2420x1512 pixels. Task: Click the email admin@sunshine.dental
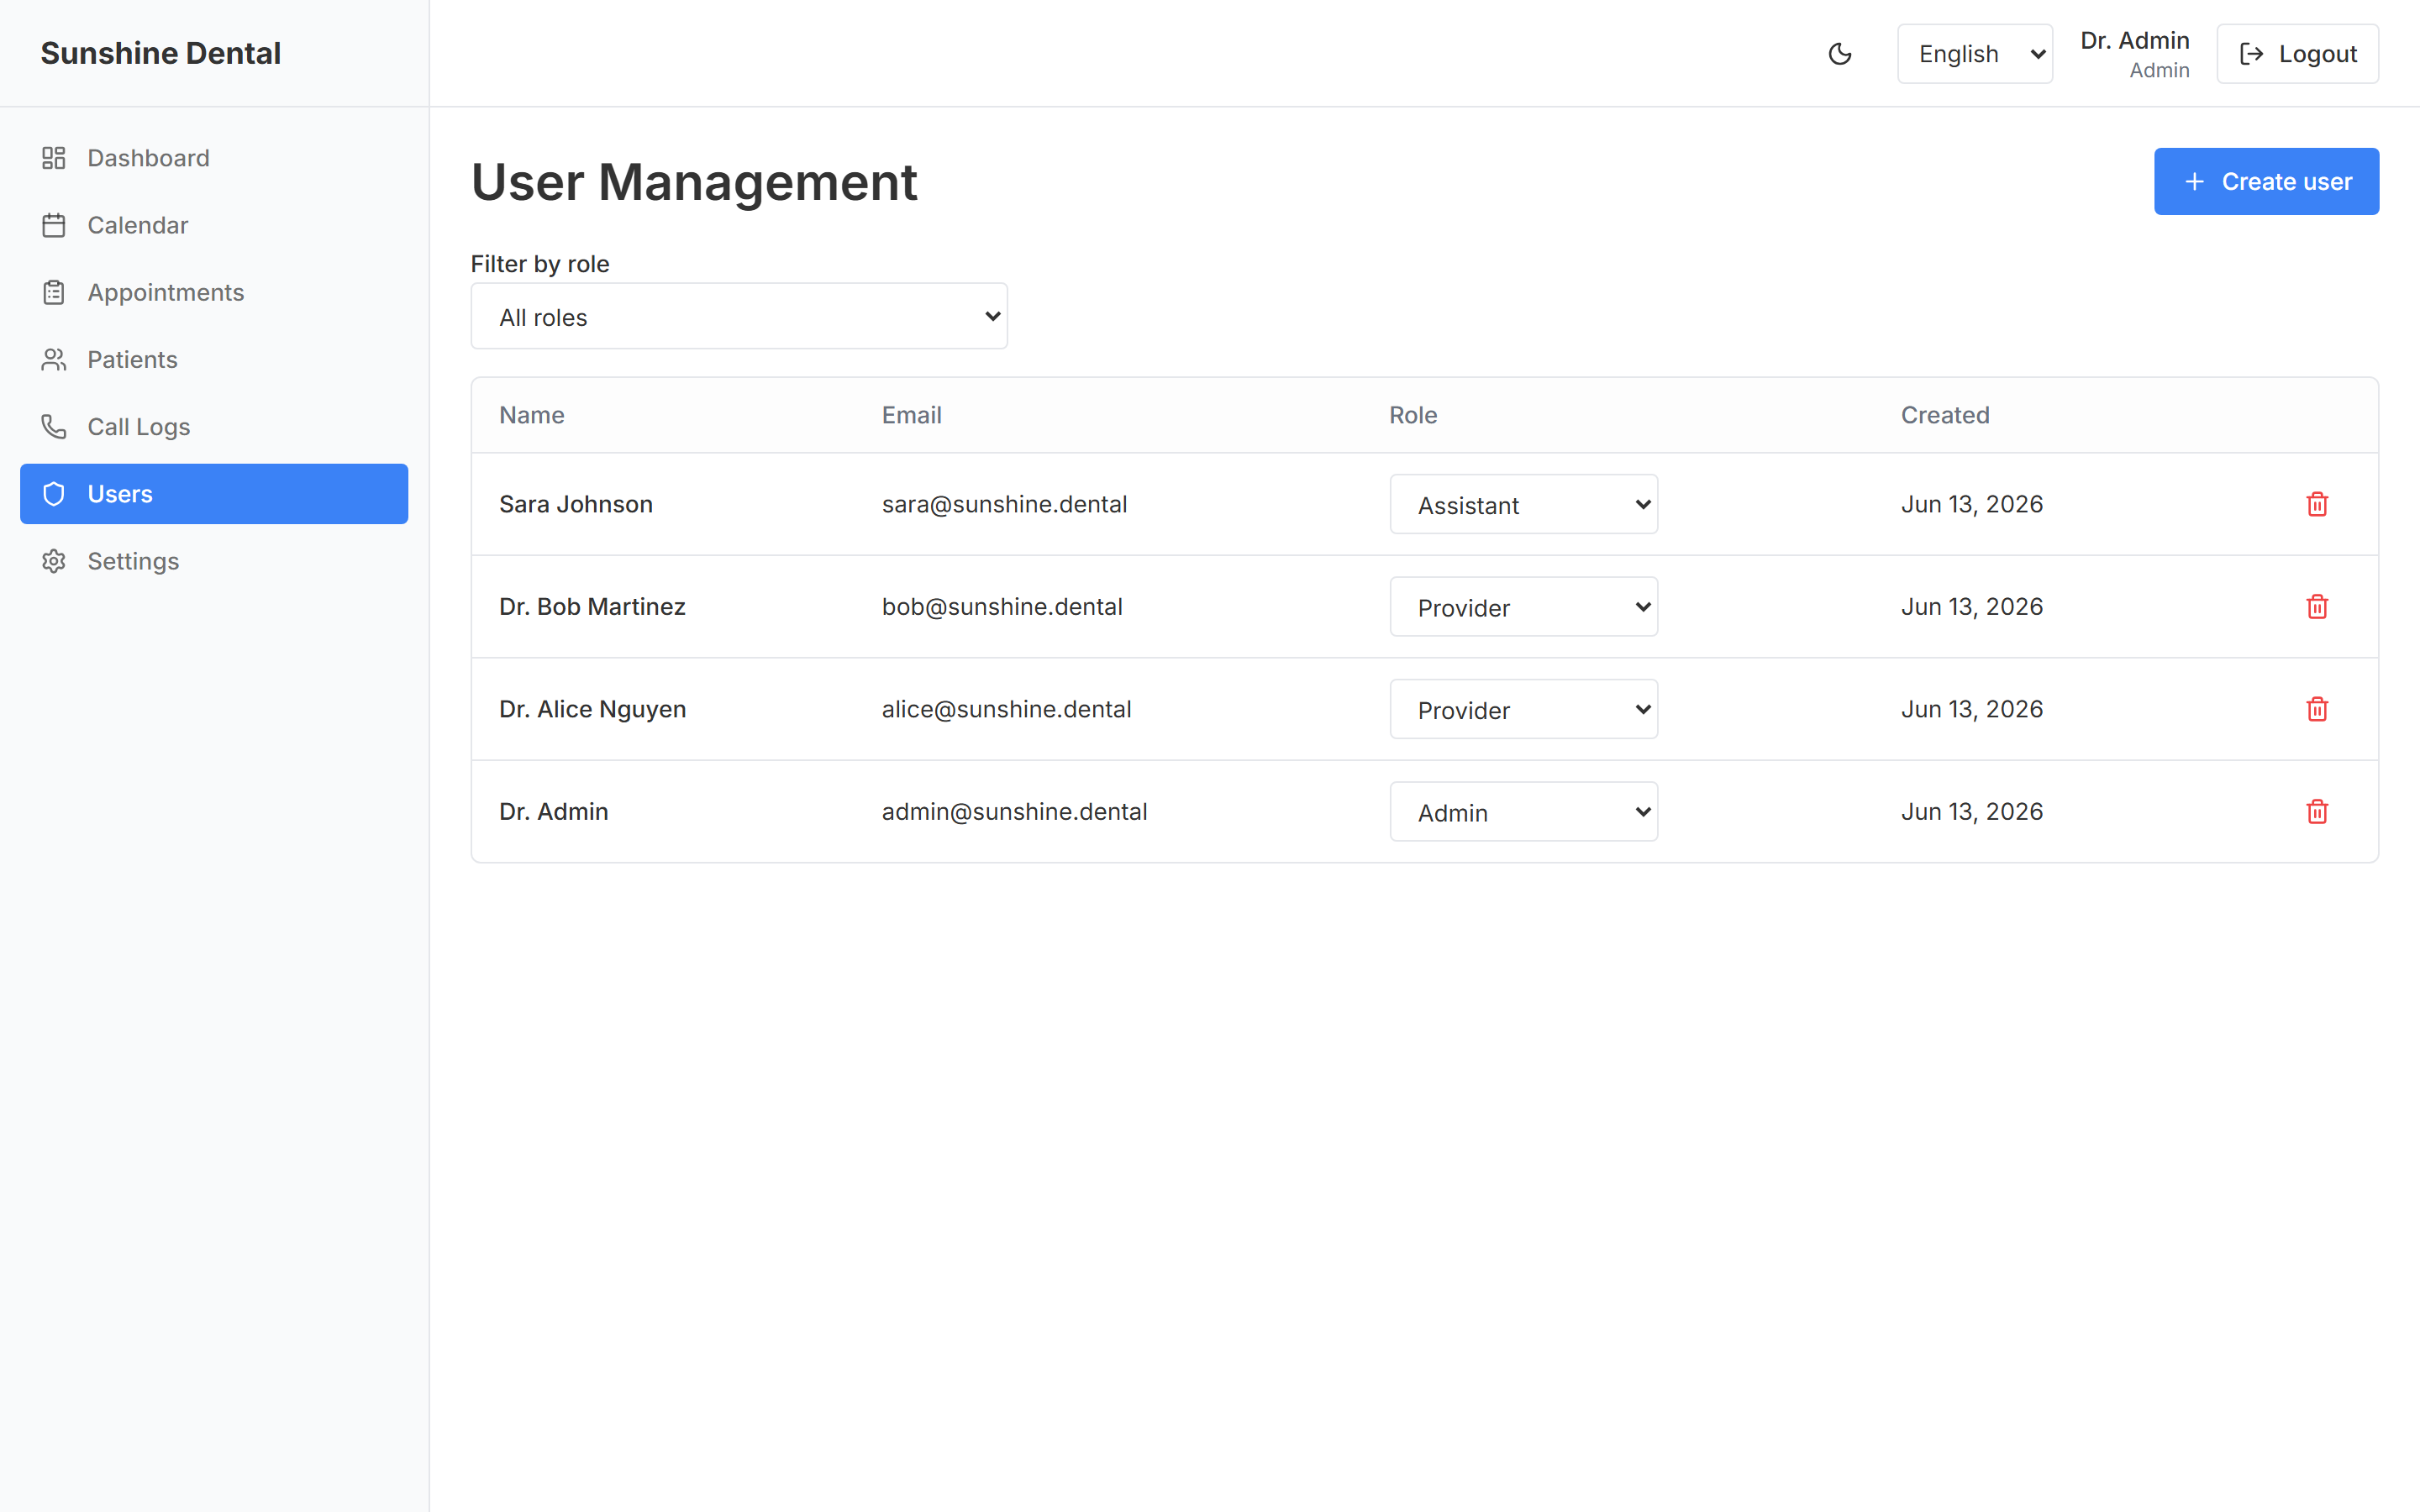(1014, 812)
